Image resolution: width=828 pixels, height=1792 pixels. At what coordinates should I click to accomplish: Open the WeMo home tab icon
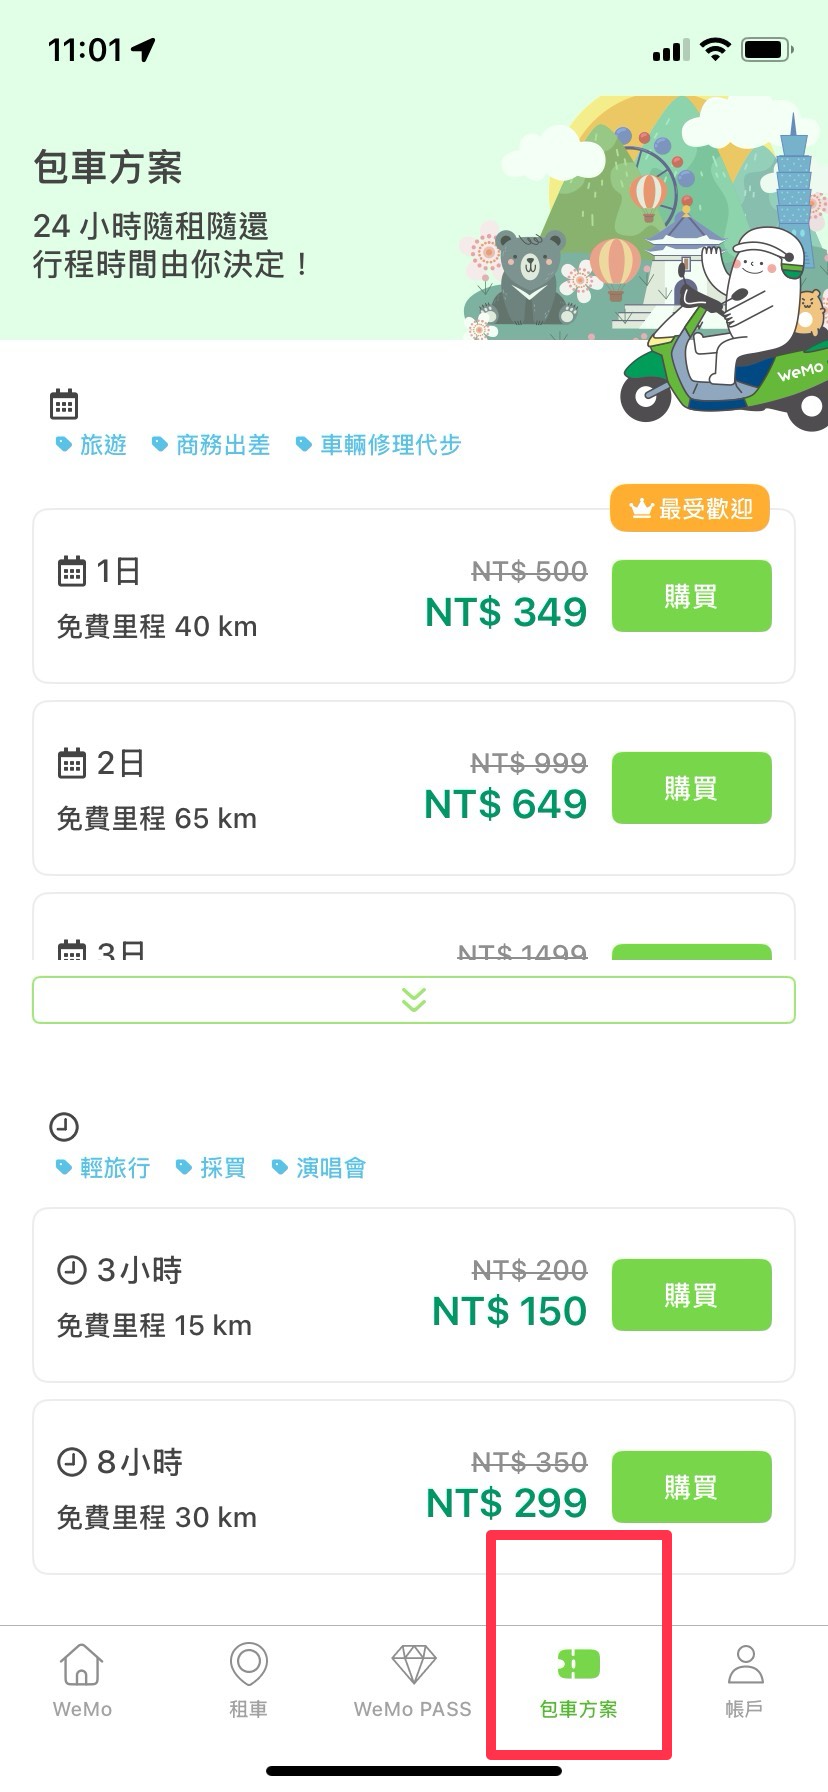coord(81,1665)
